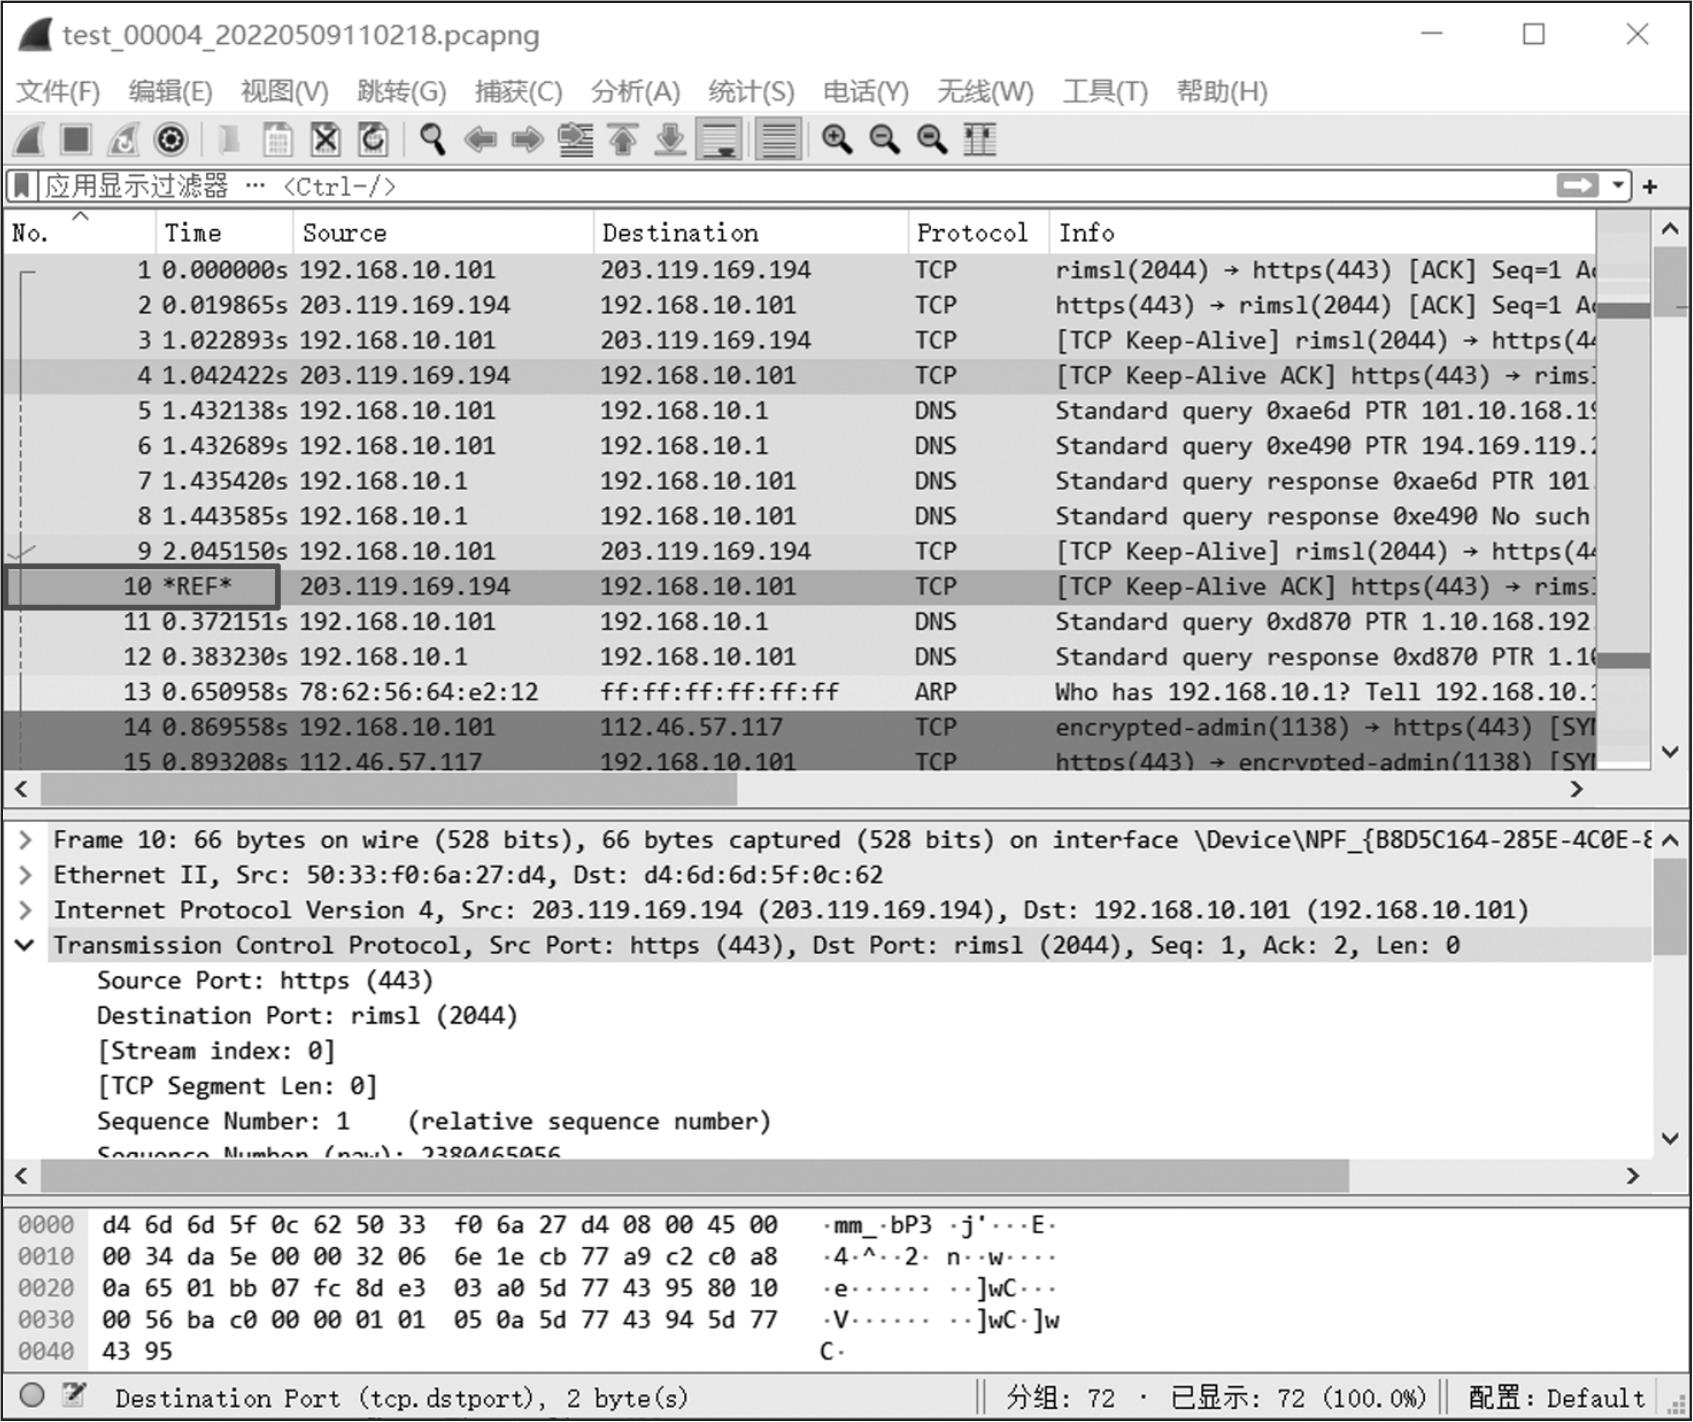Toggle auto-scroll during live capture
Viewport: 1693px width, 1422px height.
pos(720,140)
